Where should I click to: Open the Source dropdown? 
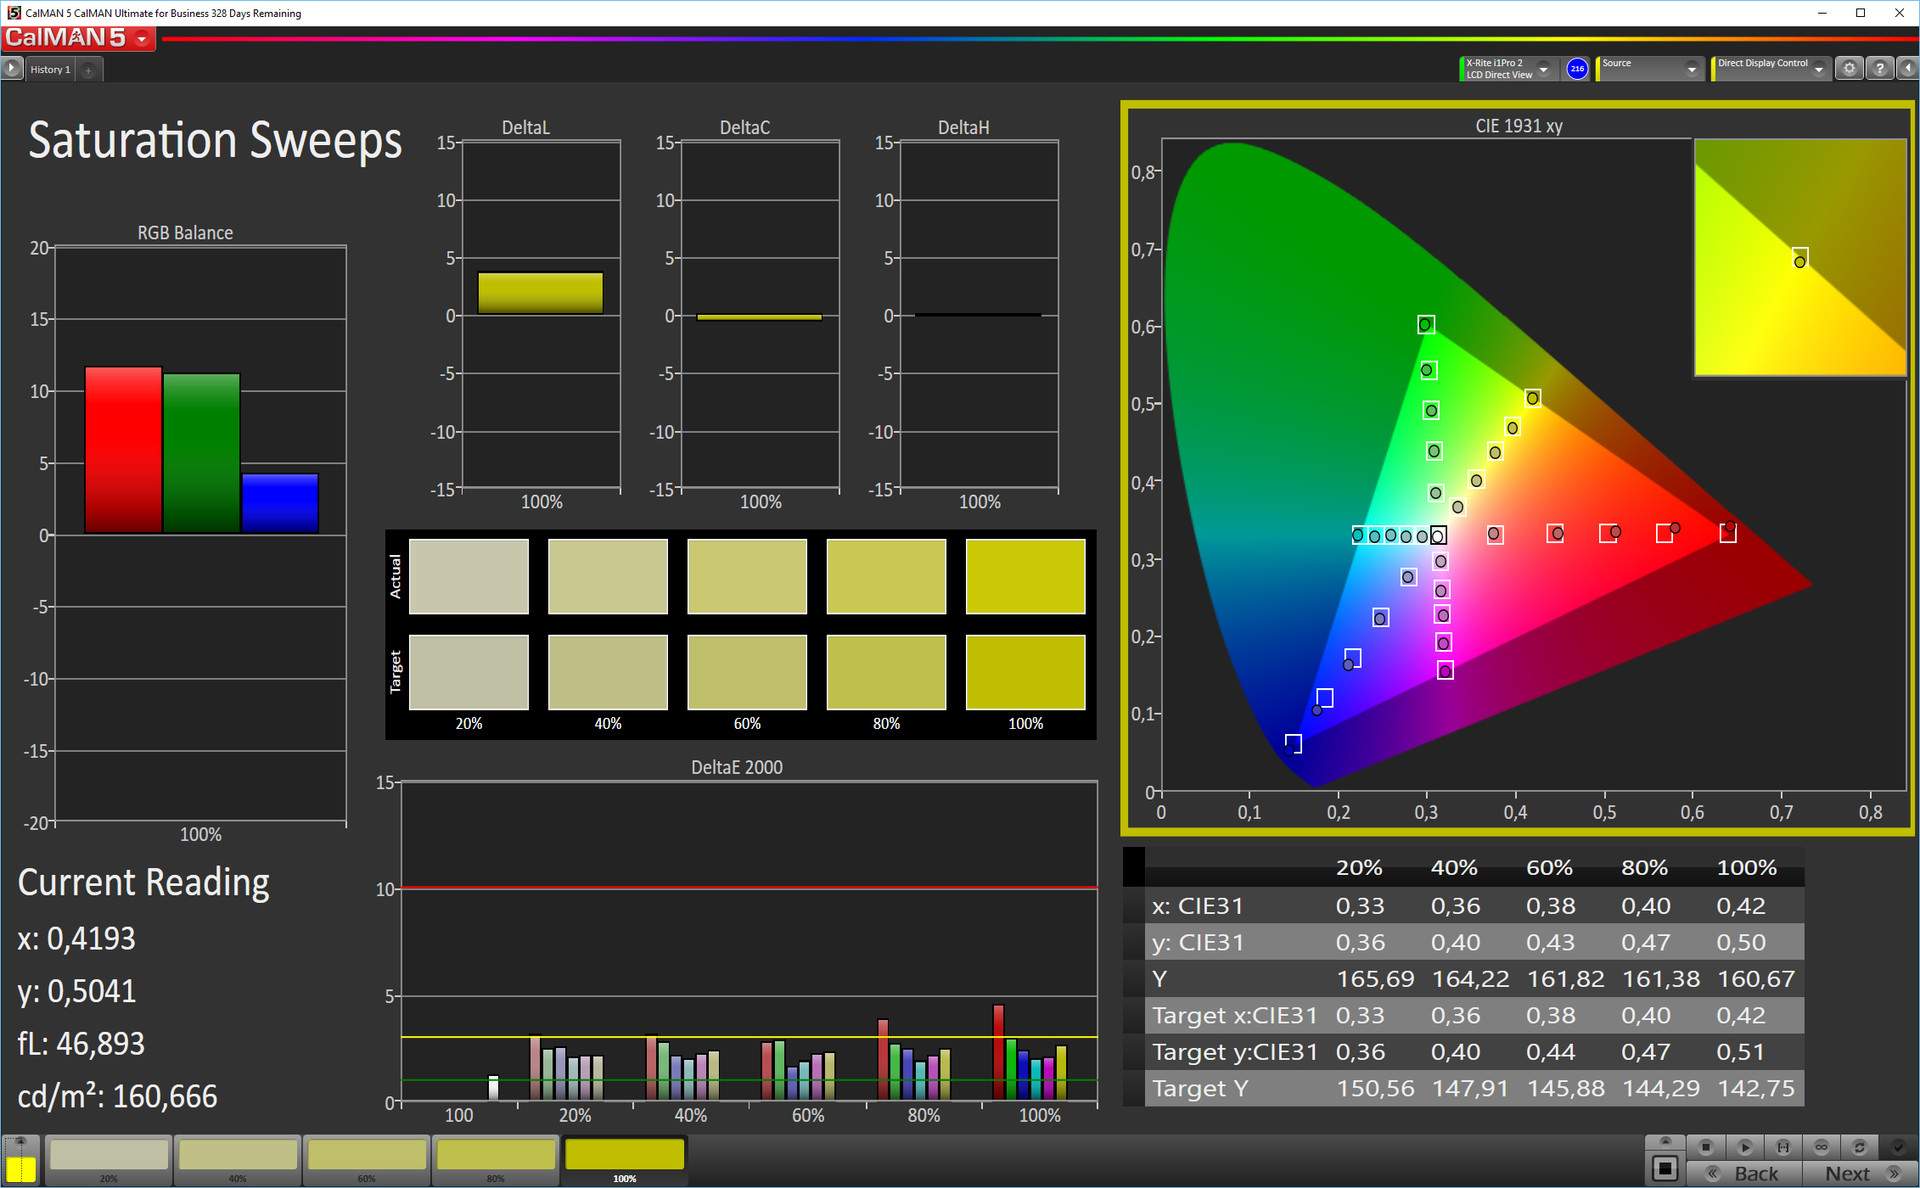click(1692, 69)
